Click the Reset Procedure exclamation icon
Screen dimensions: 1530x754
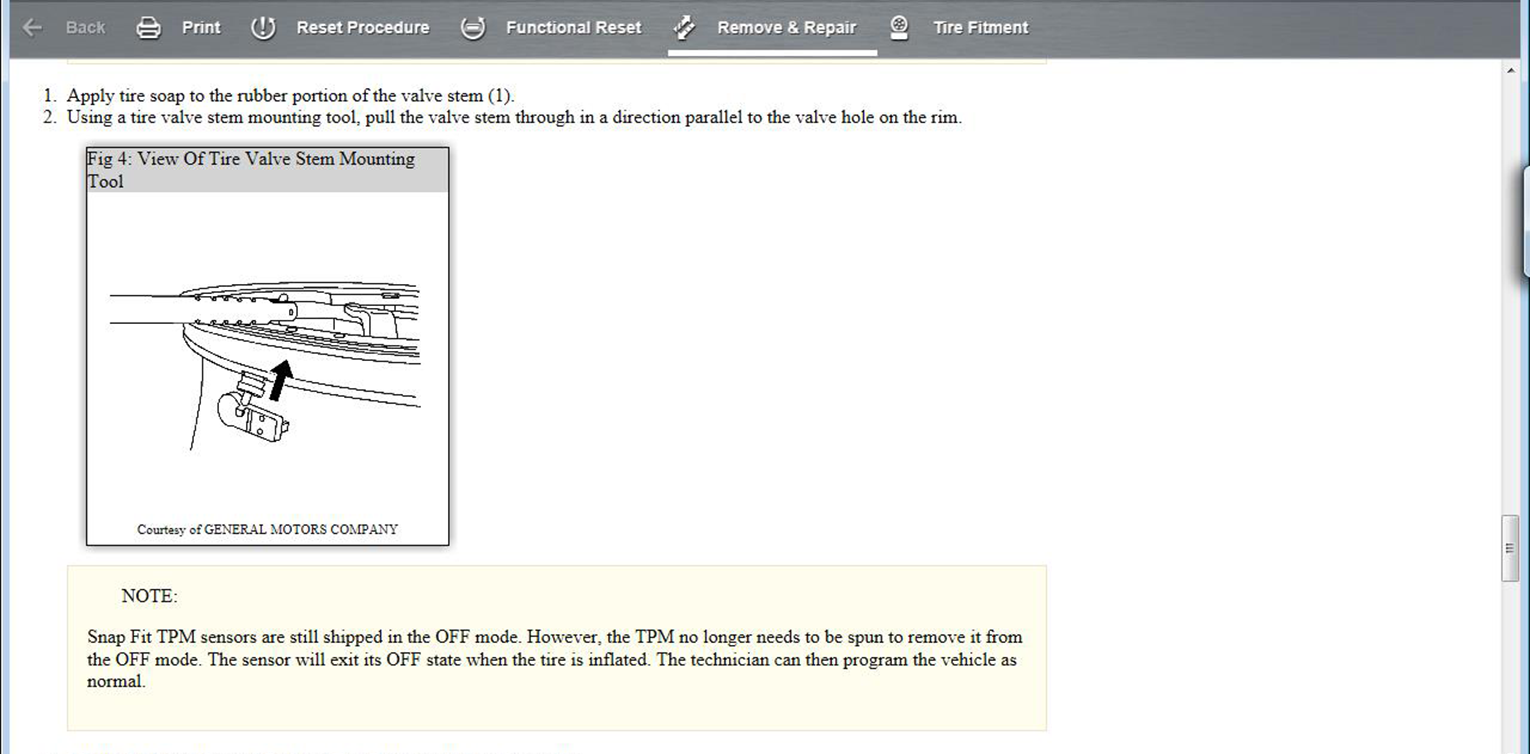(262, 28)
